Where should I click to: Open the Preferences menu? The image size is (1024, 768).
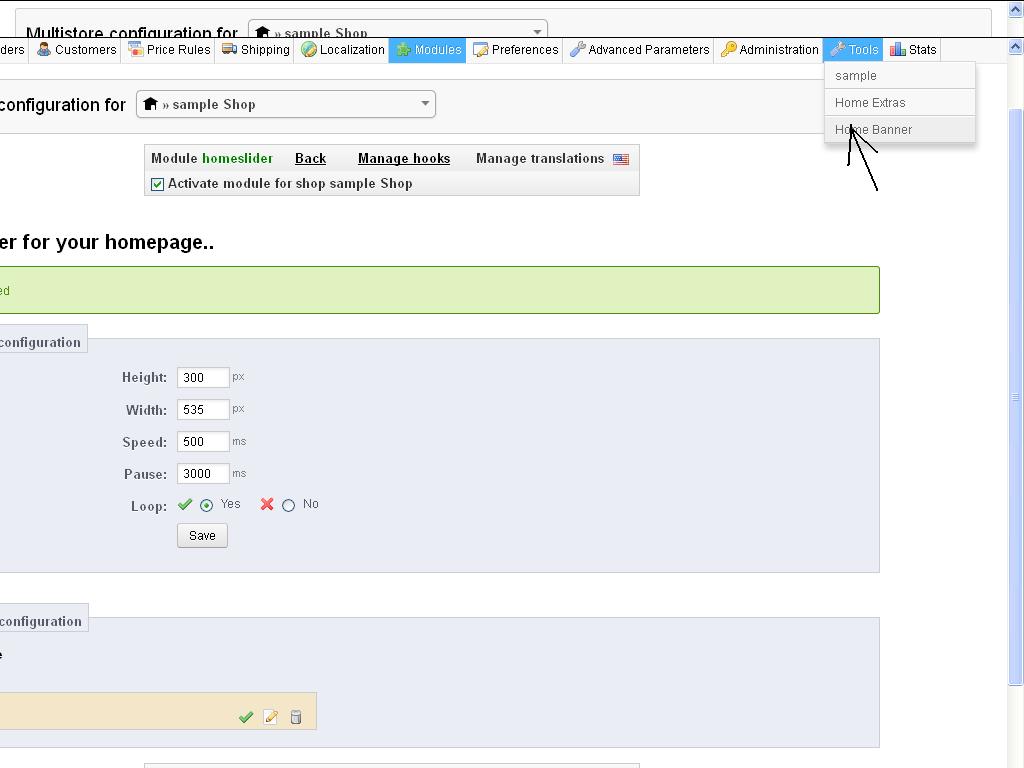[x=515, y=50]
